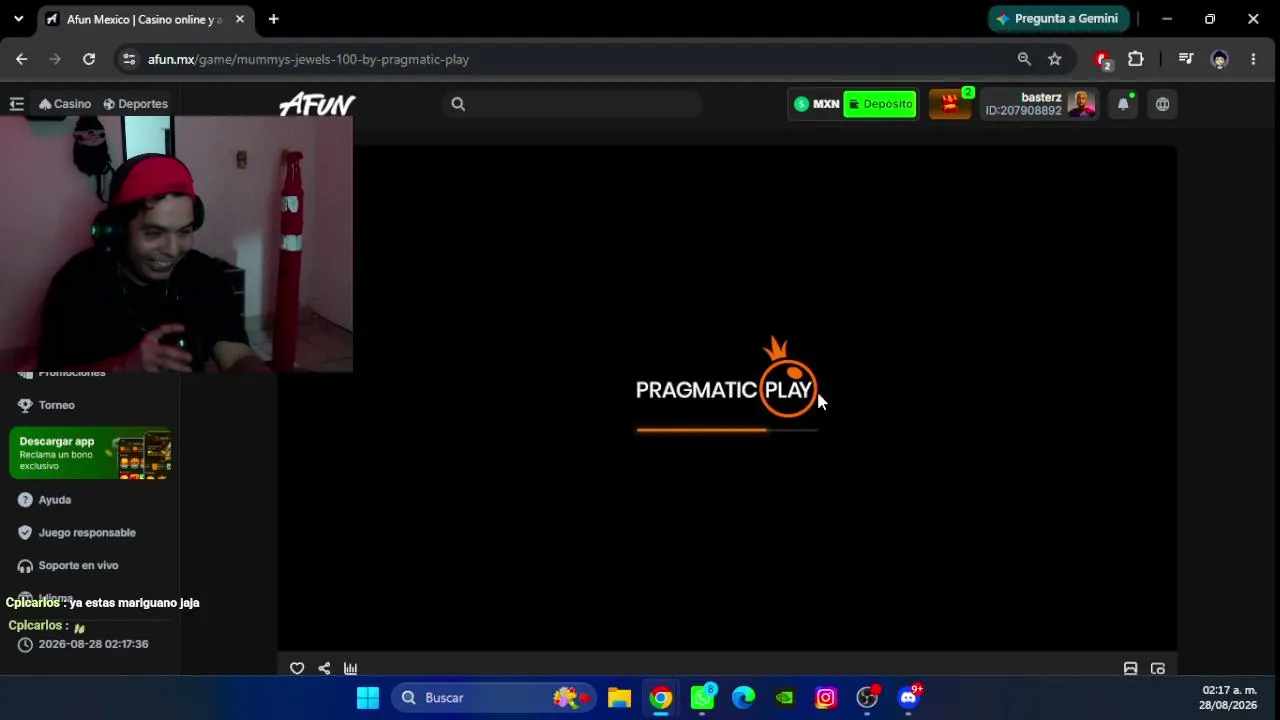Add the game to favorites with heart icon
This screenshot has width=1280, height=720.
tap(297, 668)
